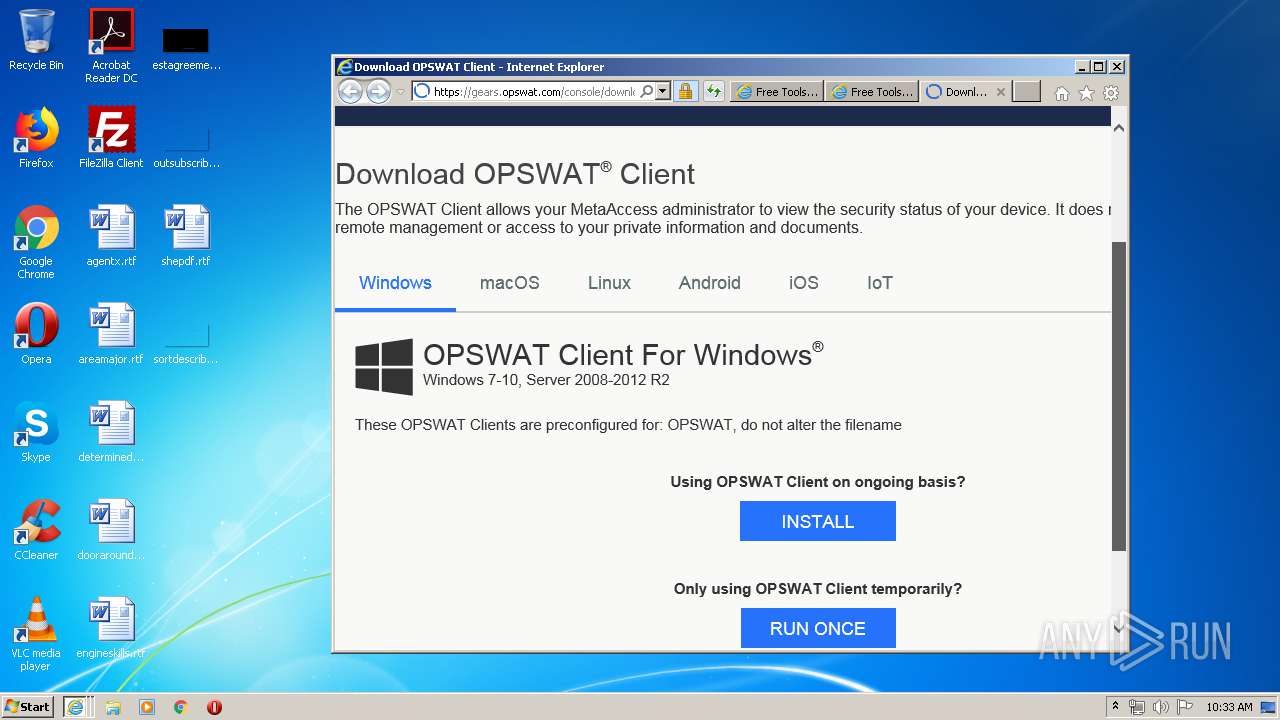Image resolution: width=1280 pixels, height=720 pixels.
Task: Select the macOS platform tab
Action: 509,283
